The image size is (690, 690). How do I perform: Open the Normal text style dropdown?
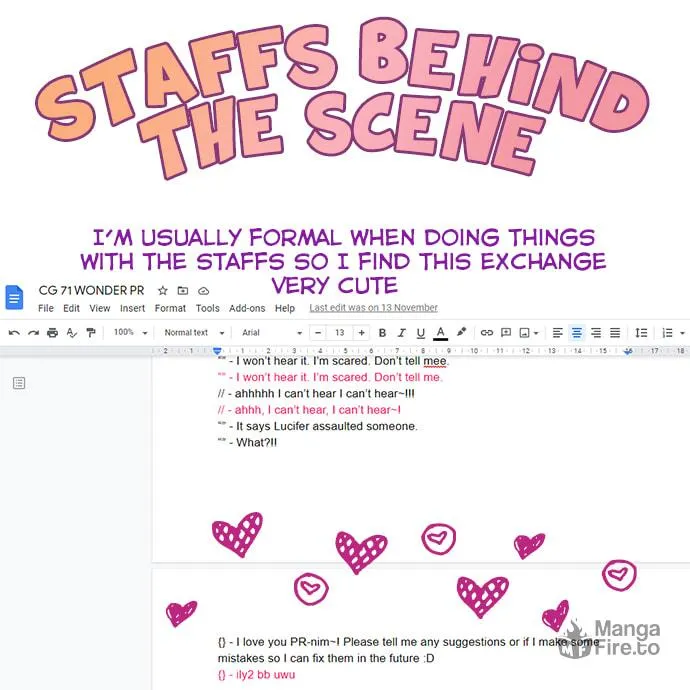[x=195, y=333]
